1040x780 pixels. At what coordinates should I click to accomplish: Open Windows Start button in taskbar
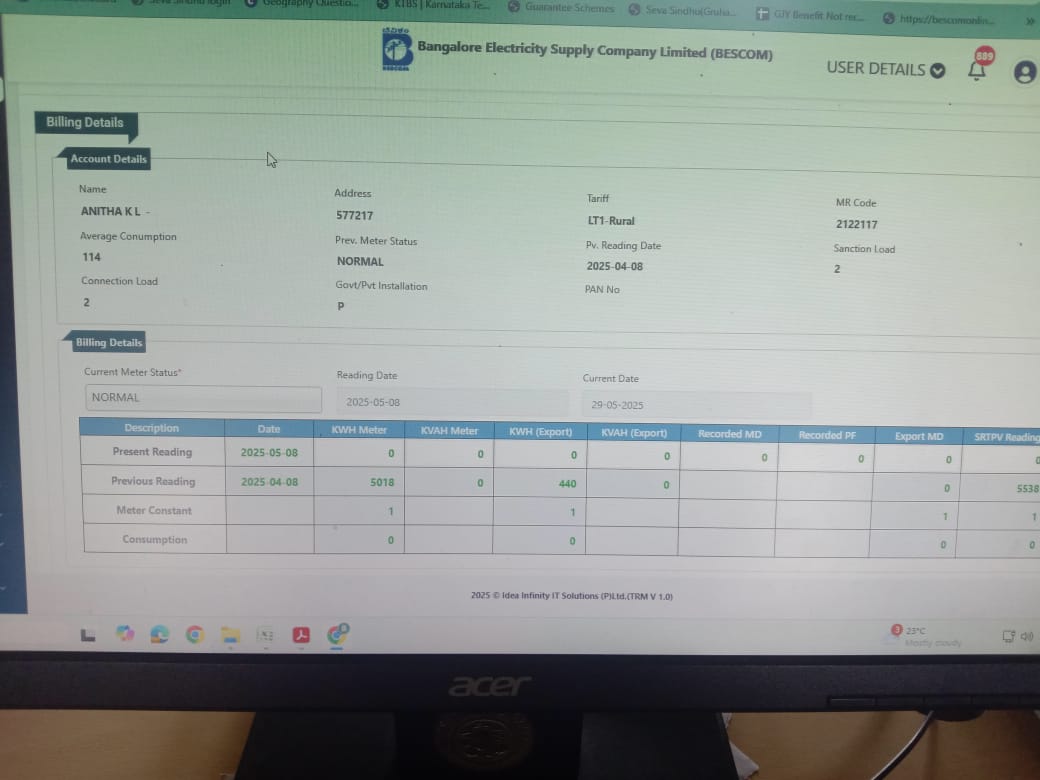tap(88, 635)
